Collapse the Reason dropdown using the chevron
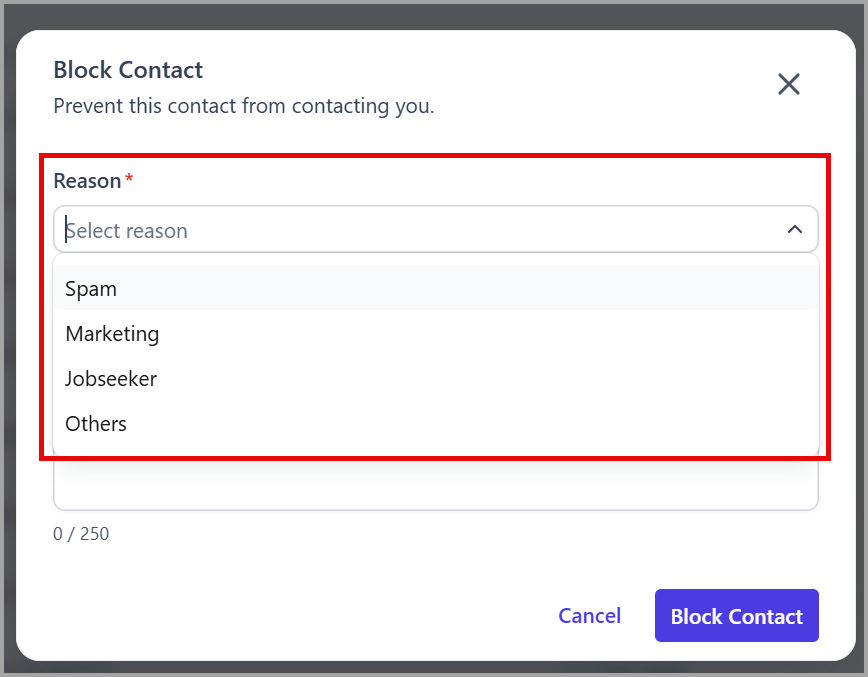868x677 pixels. tap(794, 229)
